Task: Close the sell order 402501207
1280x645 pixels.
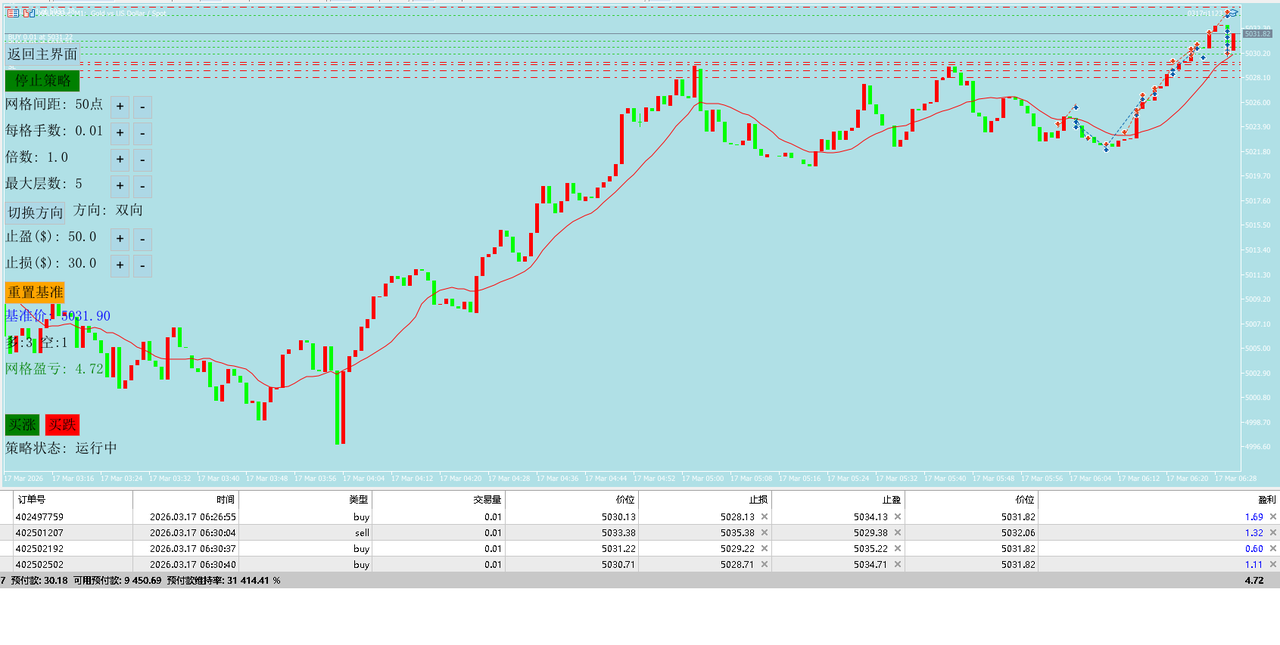Action: pyautogui.click(x=1273, y=533)
